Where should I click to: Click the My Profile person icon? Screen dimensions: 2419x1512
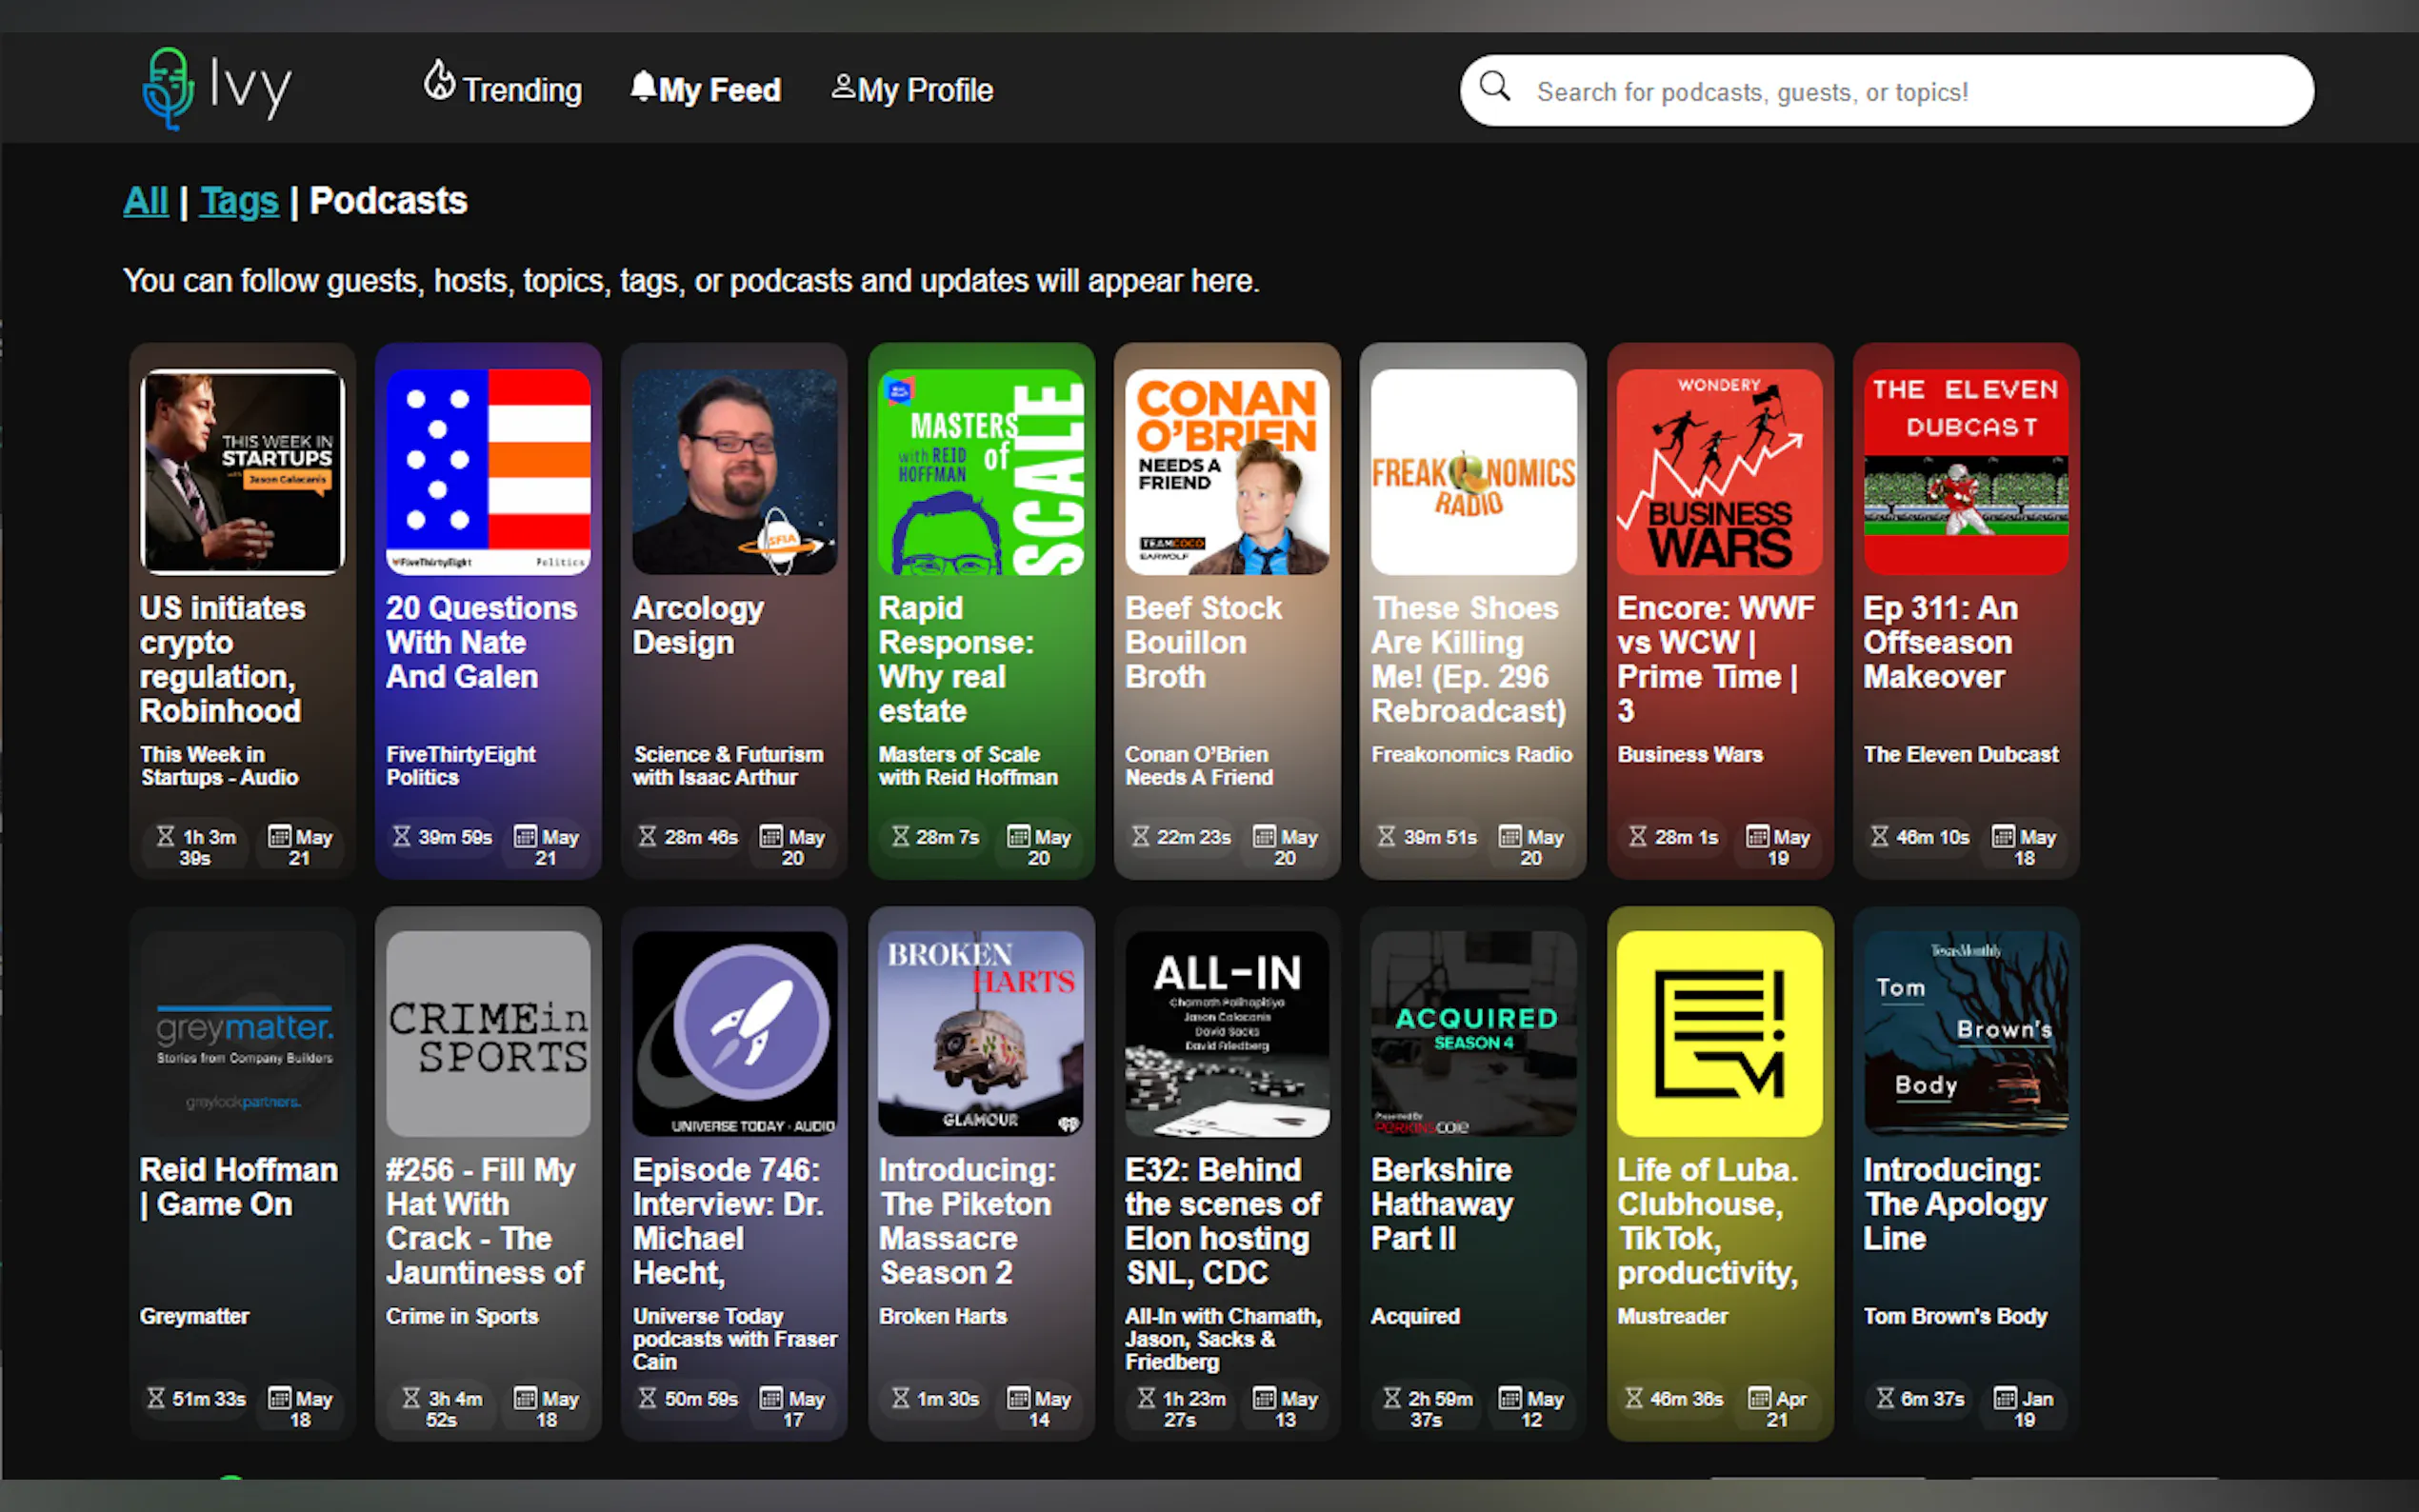click(x=843, y=87)
